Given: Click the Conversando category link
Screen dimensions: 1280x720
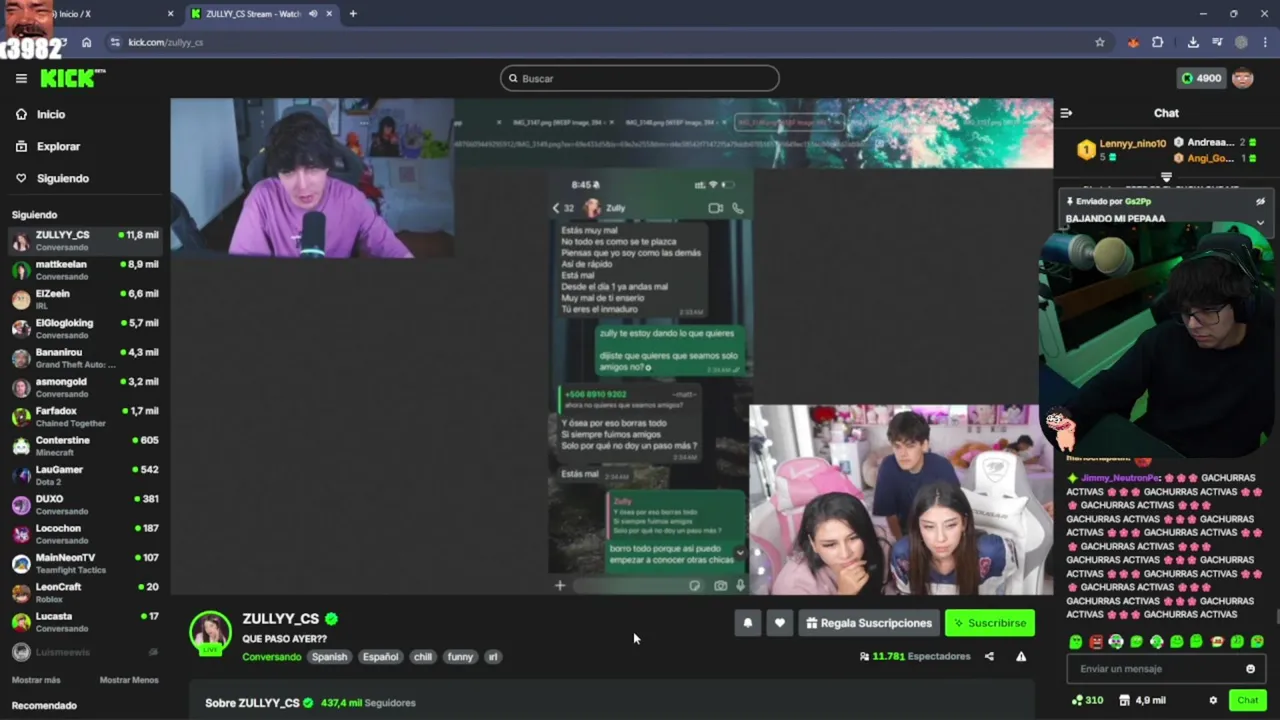Looking at the screenshot, I should 271,657.
